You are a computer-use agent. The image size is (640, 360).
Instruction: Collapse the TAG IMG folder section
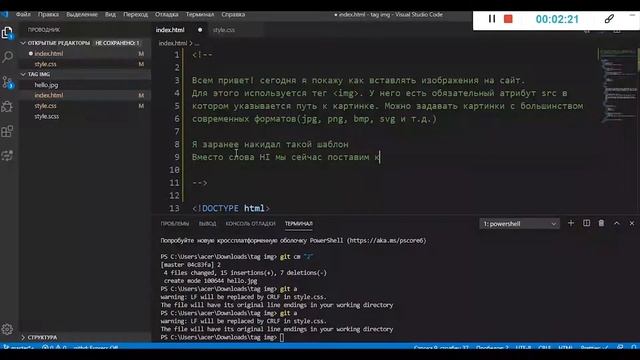(x=23, y=74)
